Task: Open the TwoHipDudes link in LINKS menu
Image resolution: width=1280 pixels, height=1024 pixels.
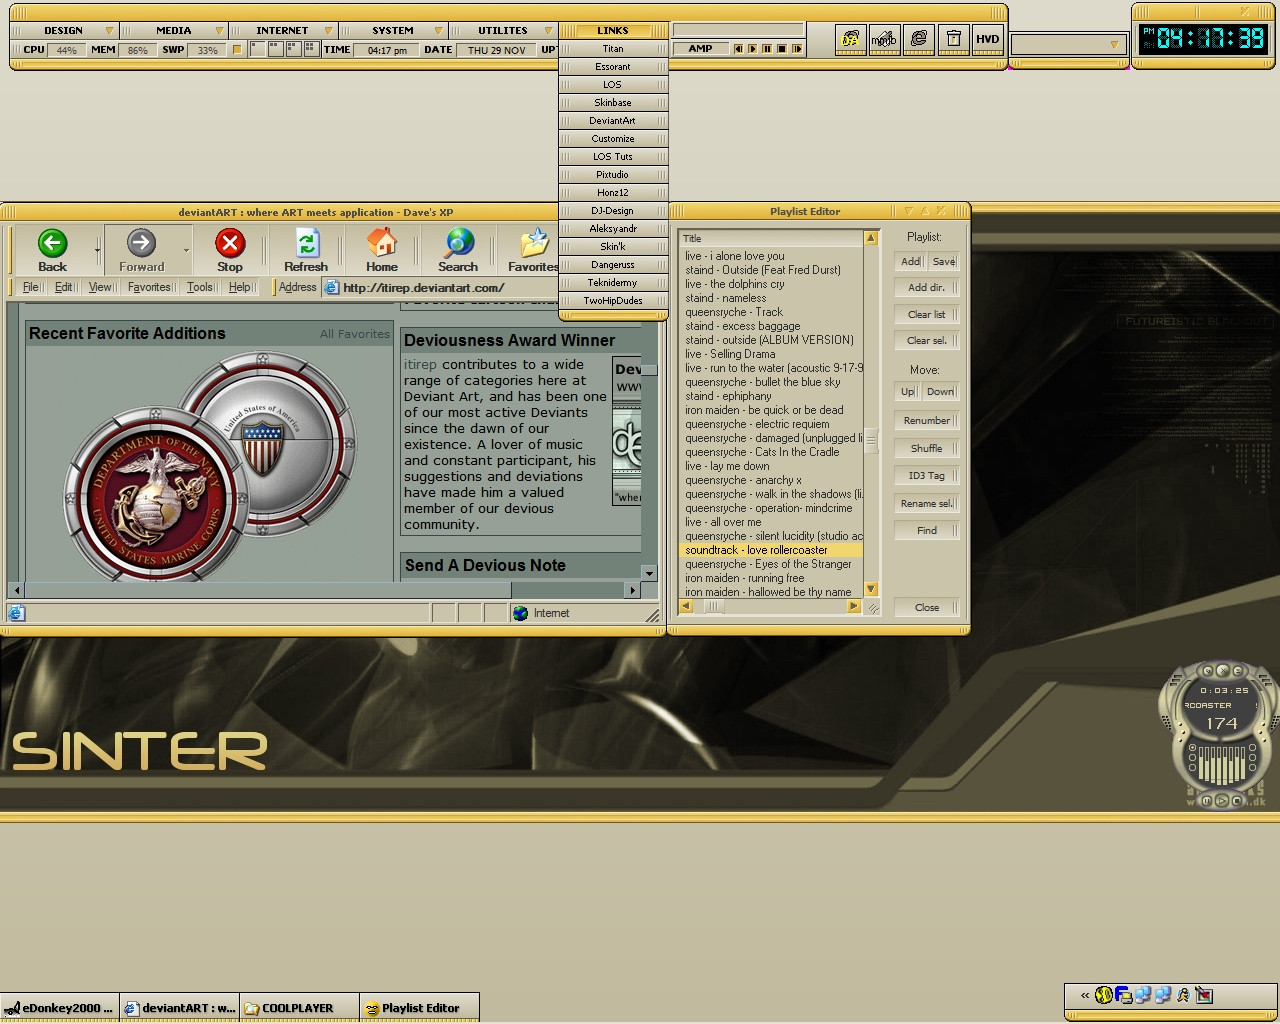Action: (613, 301)
